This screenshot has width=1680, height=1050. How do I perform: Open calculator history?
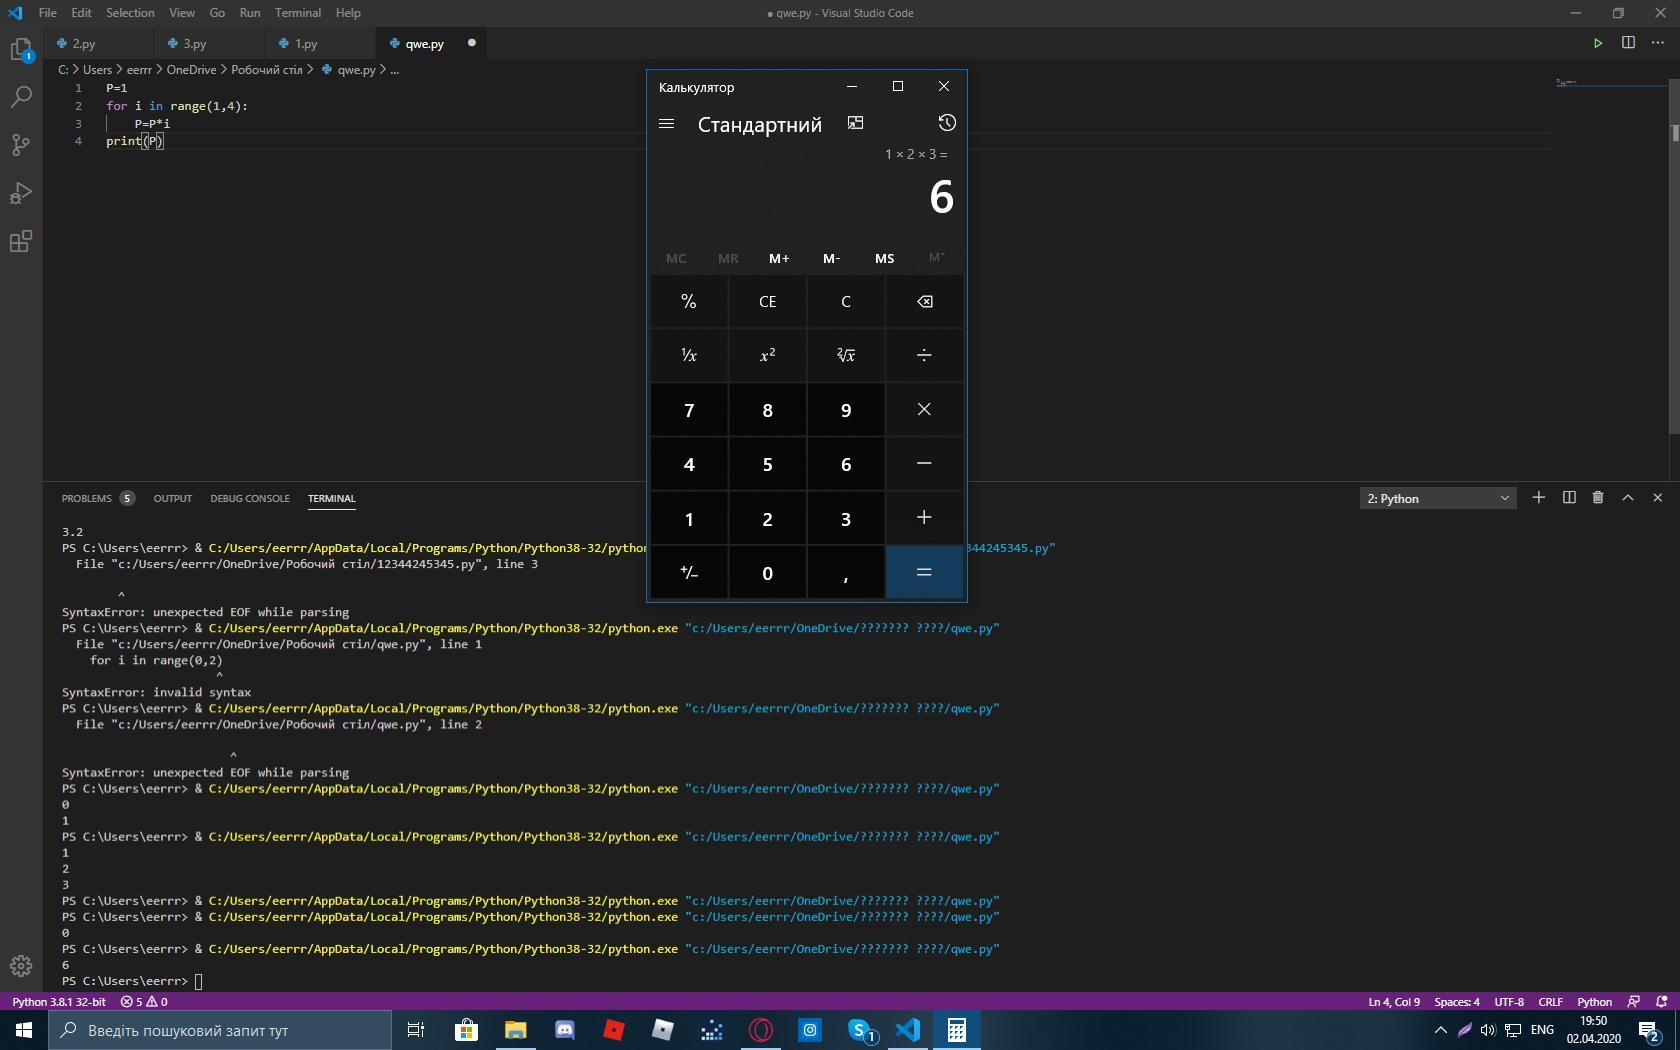click(x=946, y=123)
